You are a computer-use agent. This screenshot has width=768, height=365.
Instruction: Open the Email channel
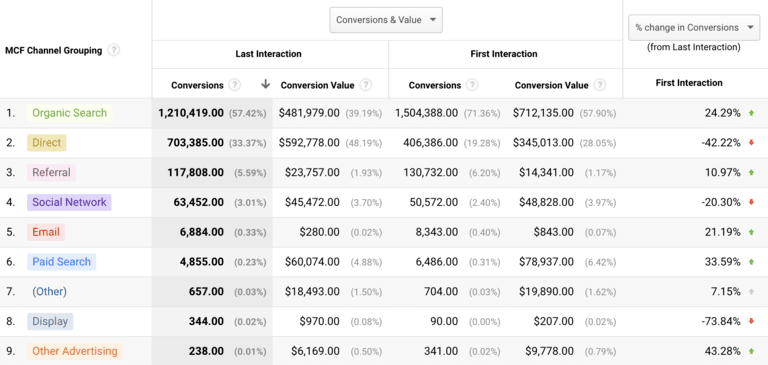(x=46, y=232)
